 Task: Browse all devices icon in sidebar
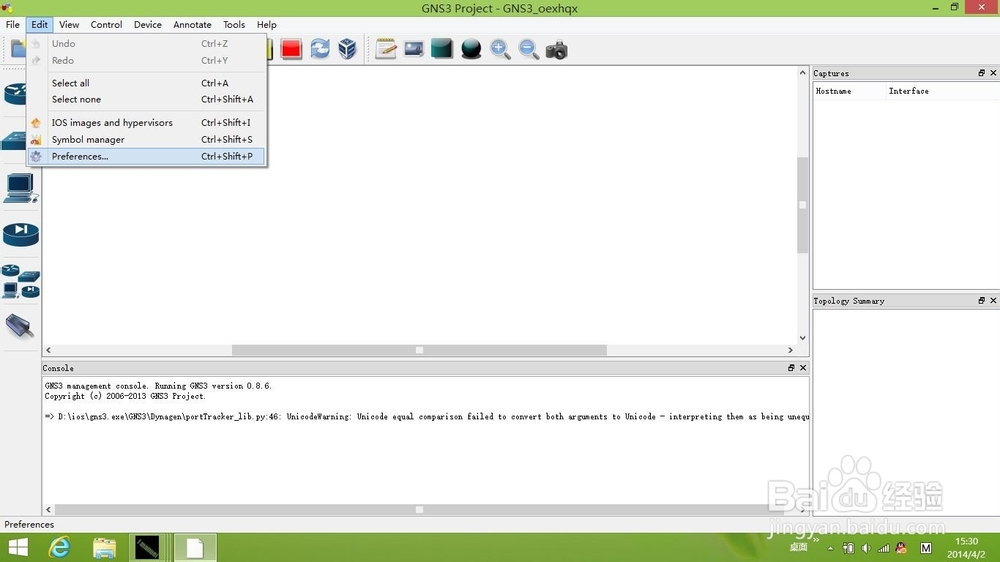pyautogui.click(x=20, y=282)
